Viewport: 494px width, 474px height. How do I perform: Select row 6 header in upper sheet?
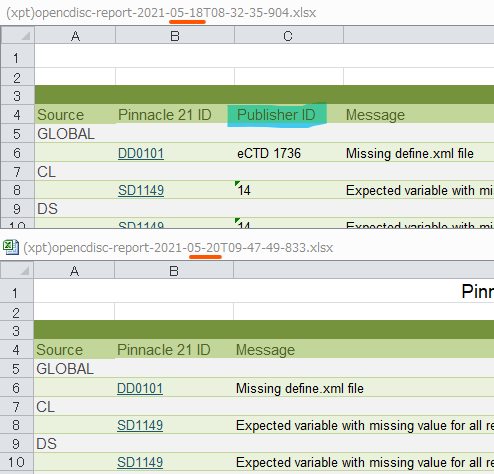coord(17,153)
